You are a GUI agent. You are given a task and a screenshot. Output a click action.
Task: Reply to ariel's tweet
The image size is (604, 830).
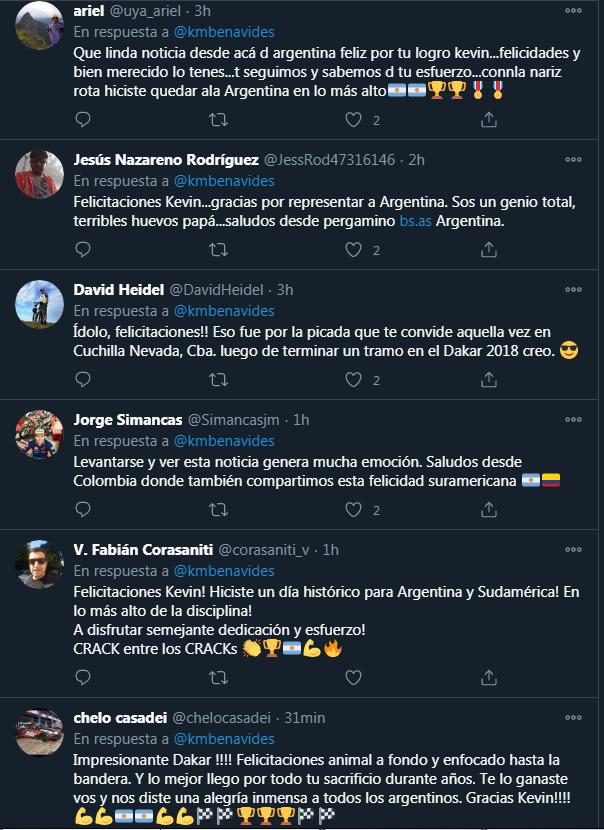click(x=83, y=120)
